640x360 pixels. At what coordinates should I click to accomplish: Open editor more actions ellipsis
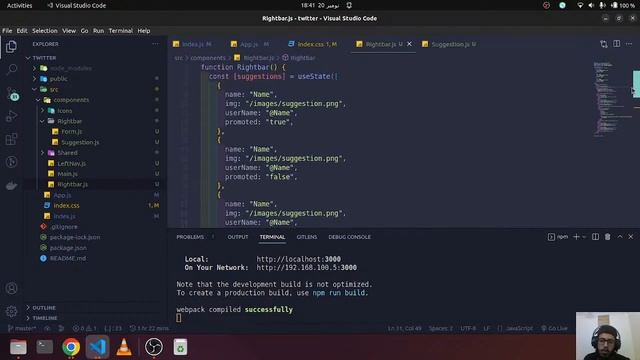[629, 44]
